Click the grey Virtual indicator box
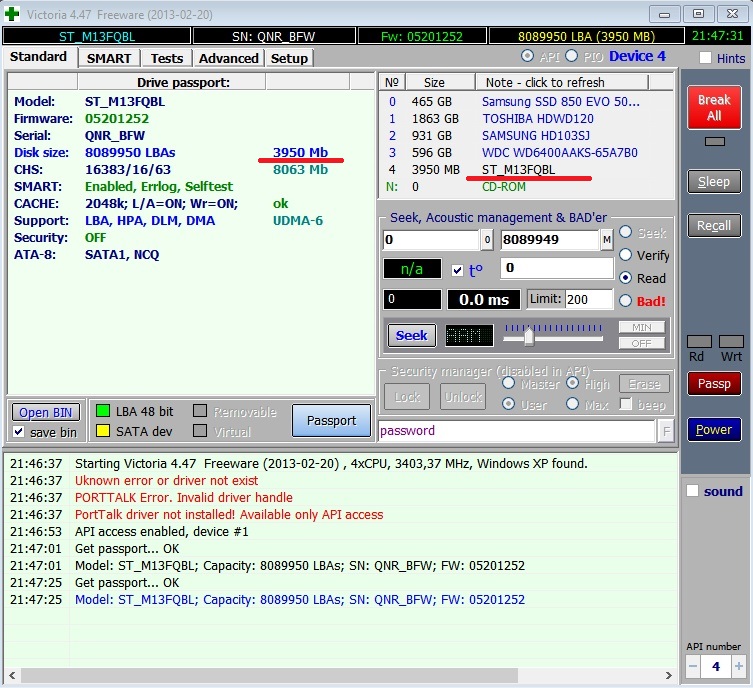The image size is (753, 688). tap(200, 431)
